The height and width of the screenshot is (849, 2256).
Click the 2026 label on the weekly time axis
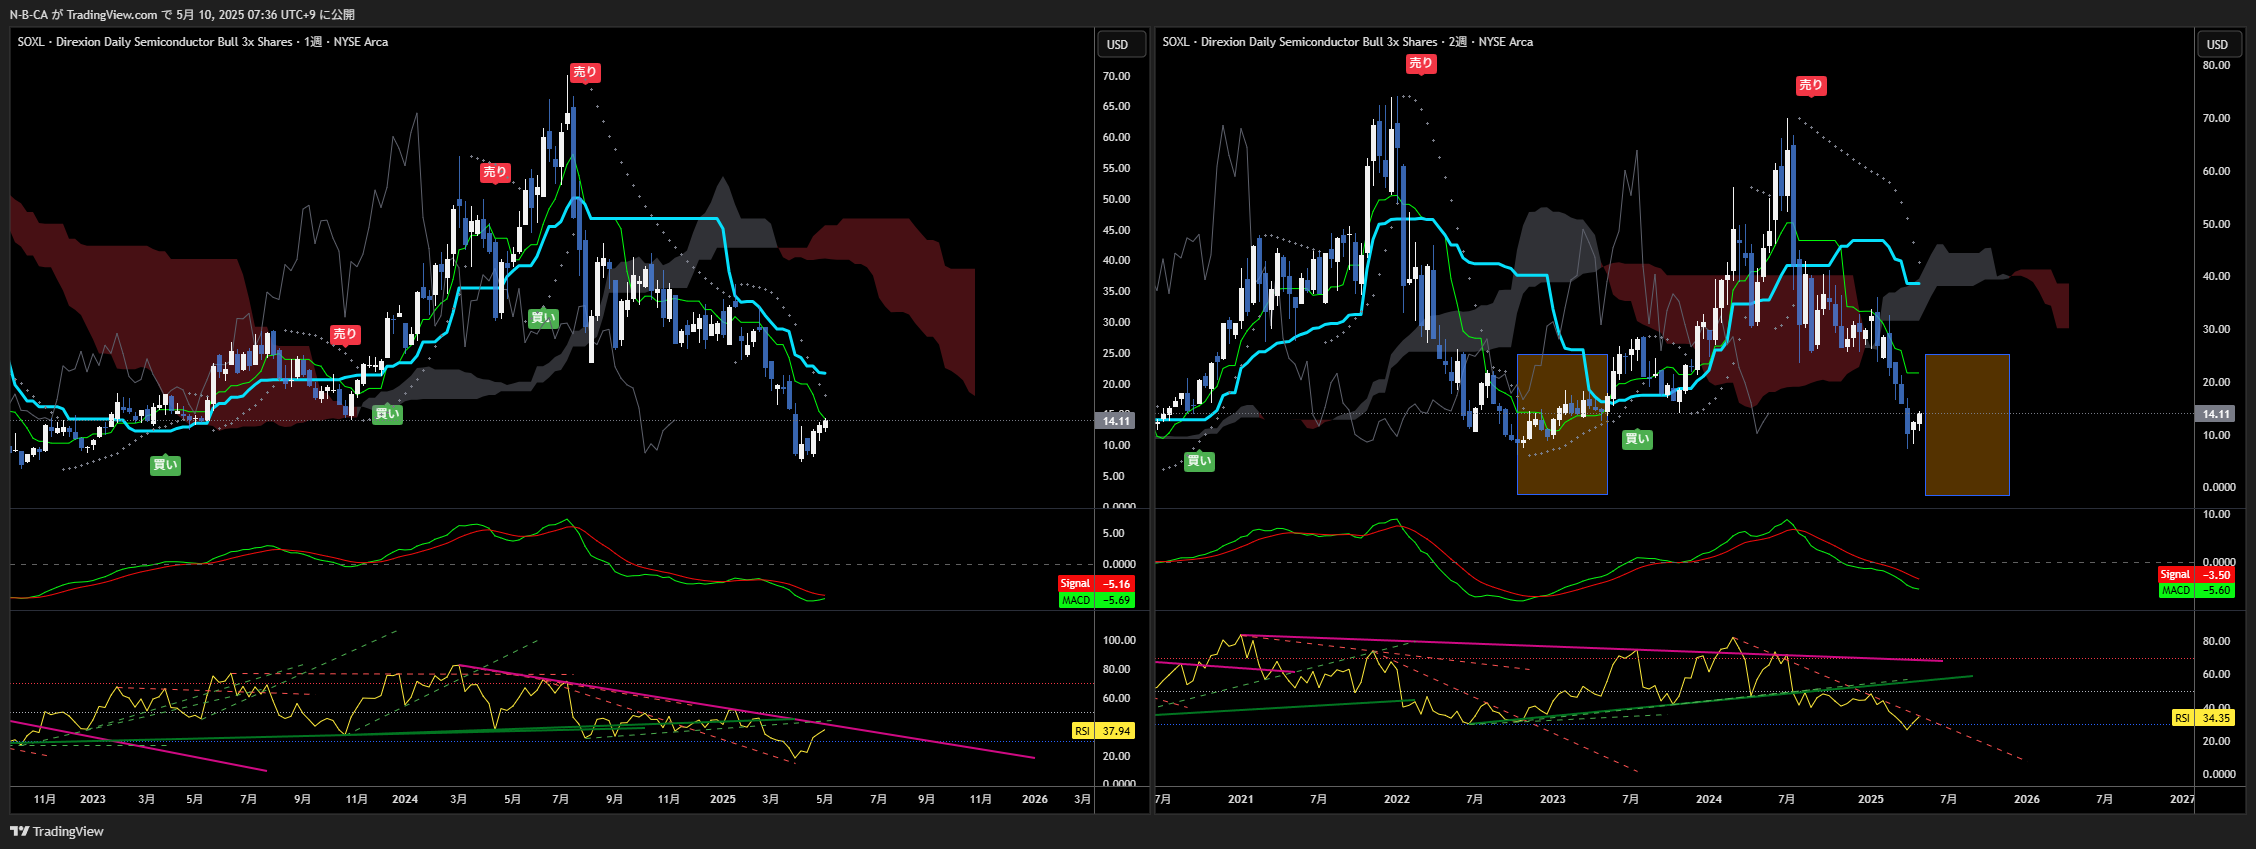point(1035,799)
